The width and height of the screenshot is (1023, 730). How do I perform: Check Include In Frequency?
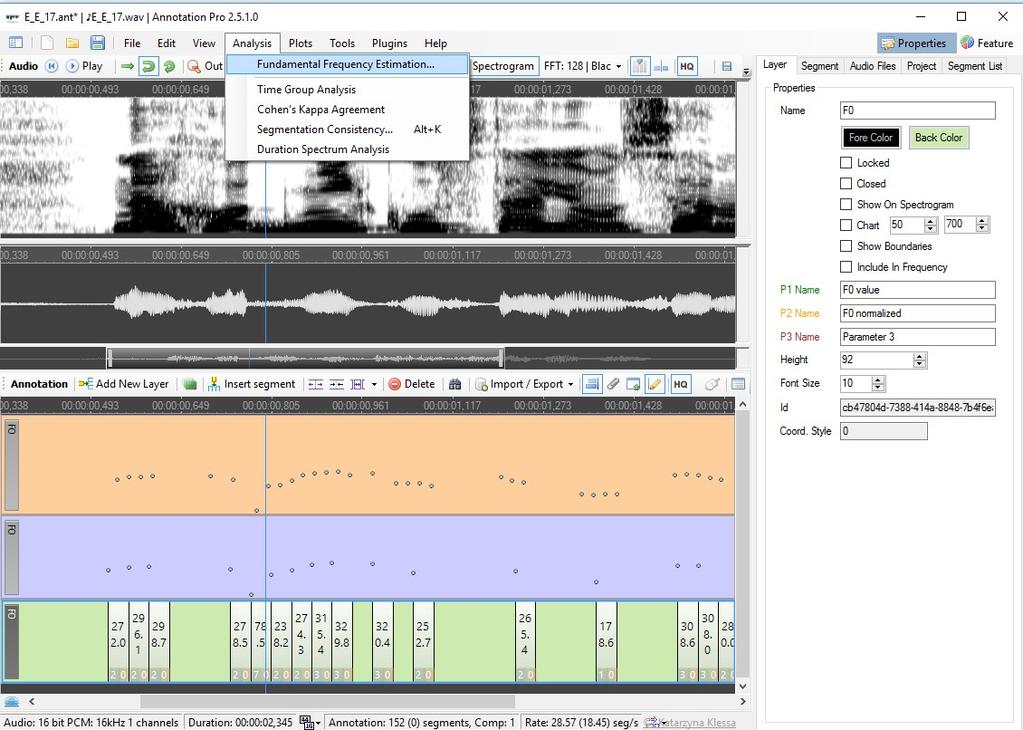[x=846, y=267]
